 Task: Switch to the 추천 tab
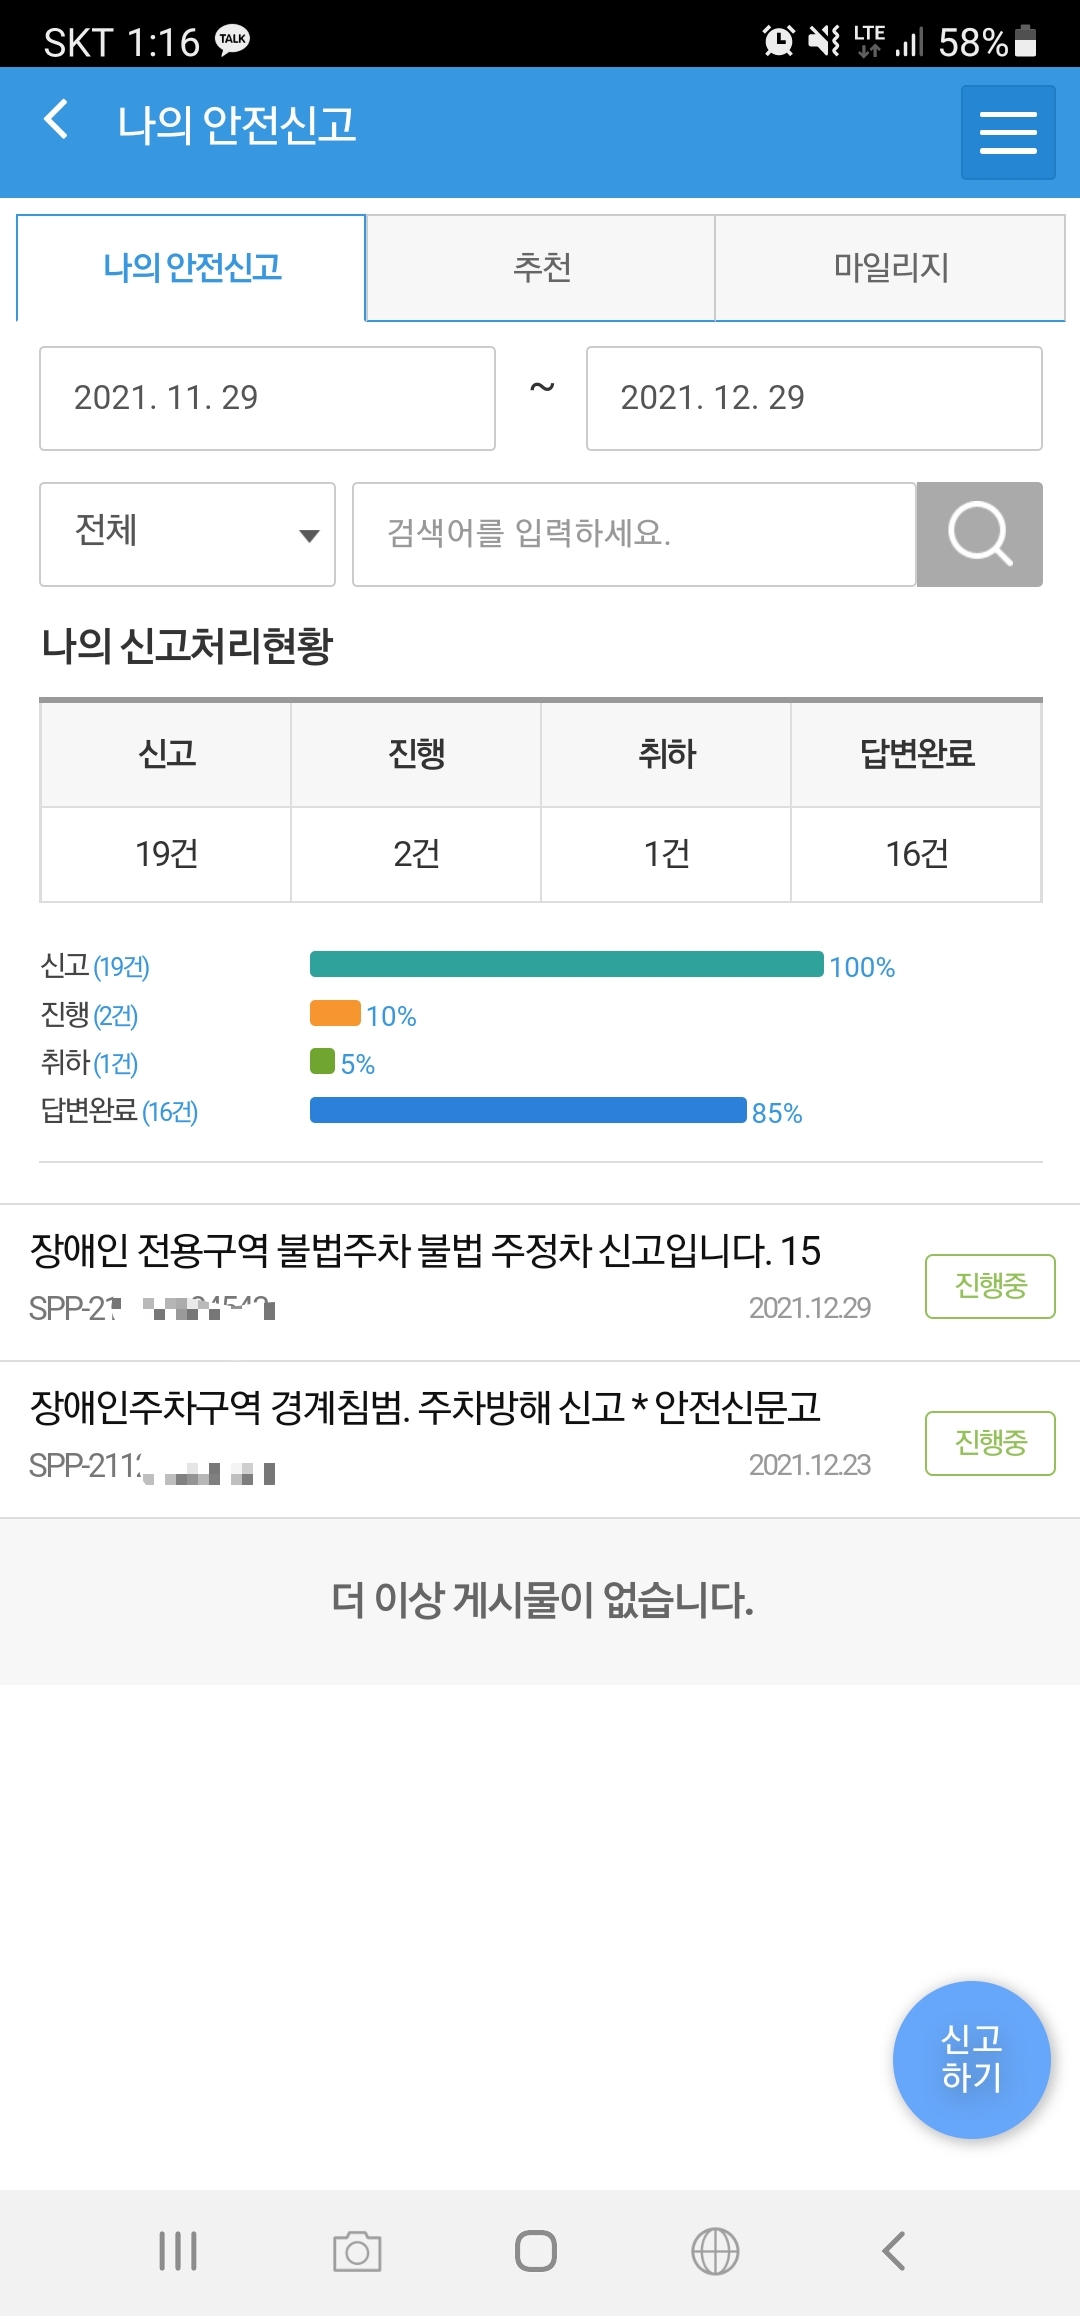tap(541, 268)
